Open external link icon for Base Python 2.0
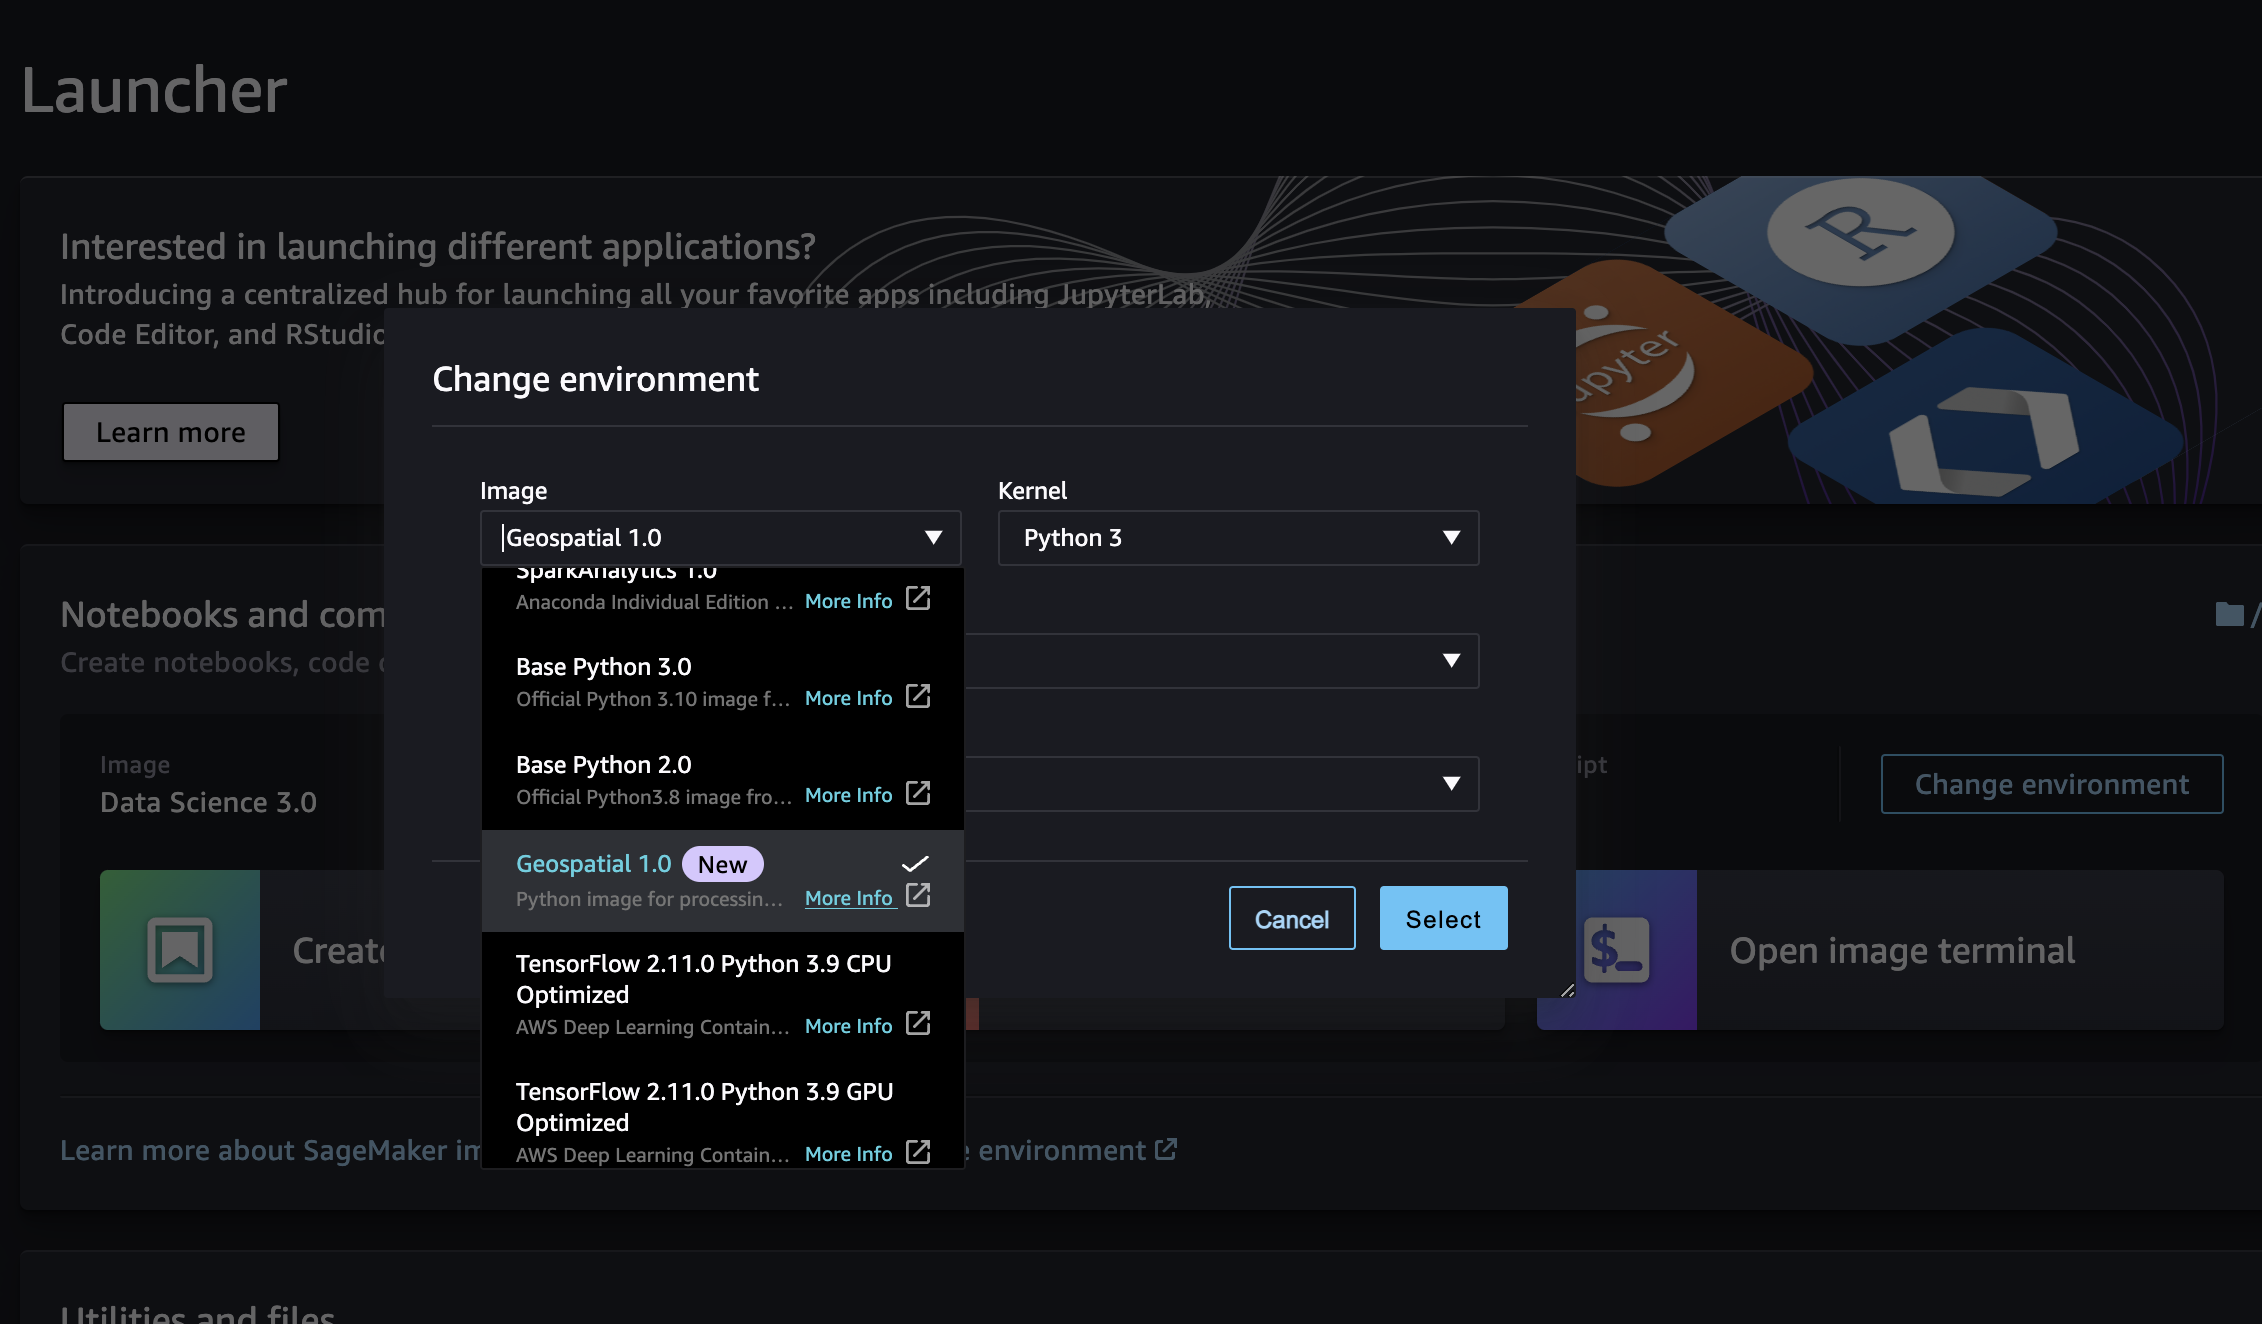Viewport: 2262px width, 1324px height. click(917, 793)
